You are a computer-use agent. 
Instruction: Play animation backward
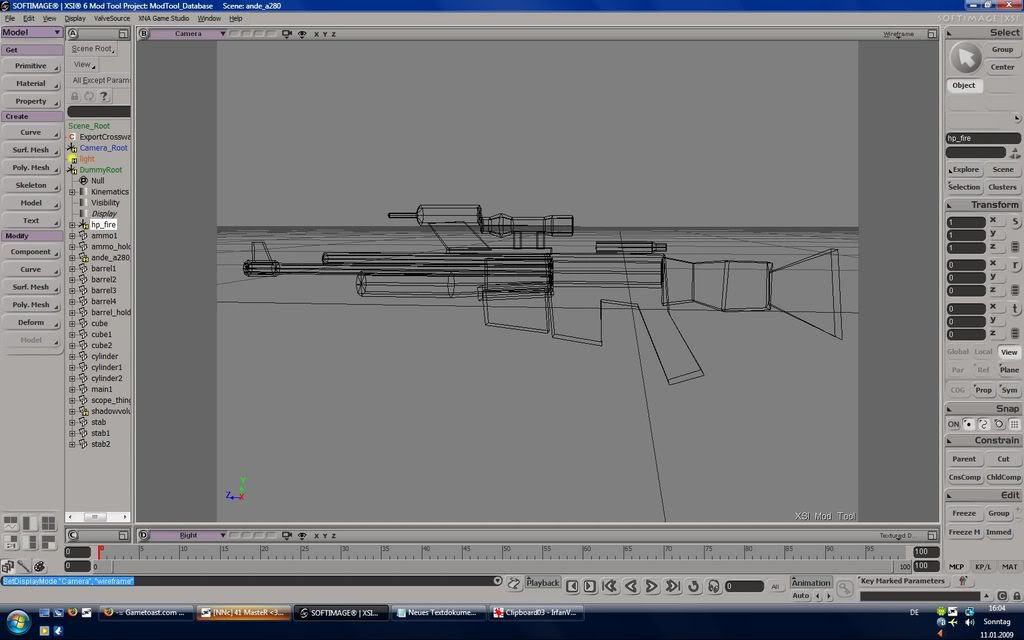(631, 586)
